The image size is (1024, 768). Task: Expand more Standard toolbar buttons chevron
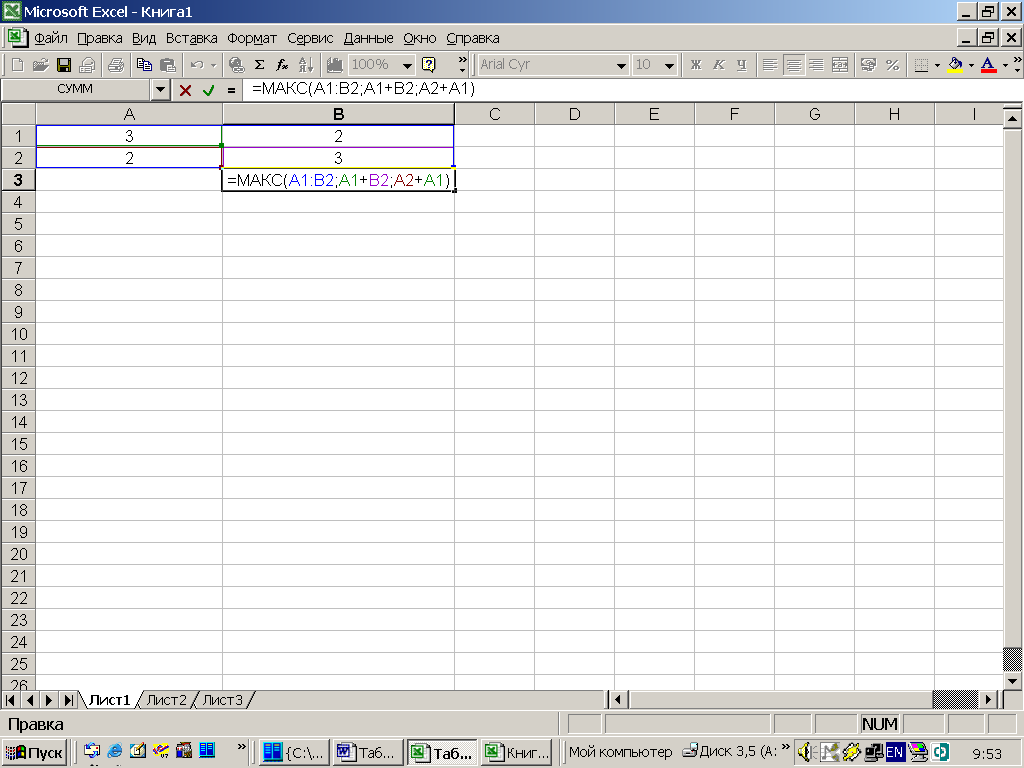(x=462, y=65)
